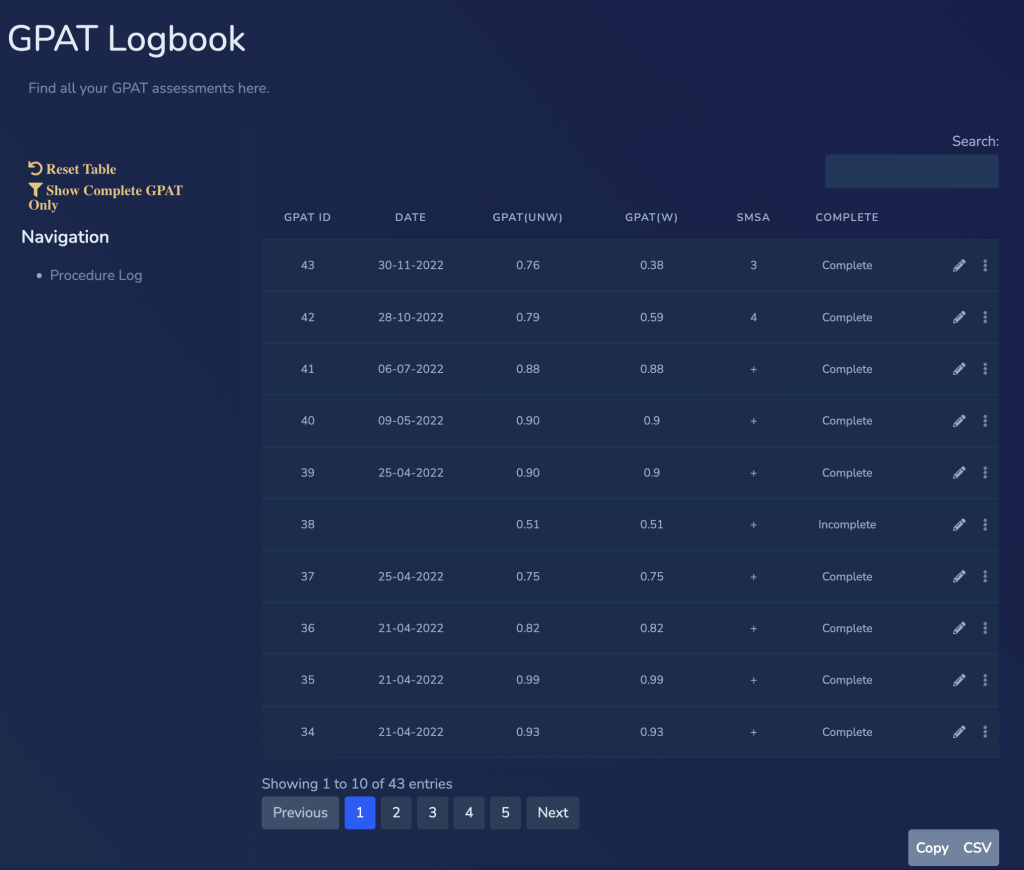The width and height of the screenshot is (1024, 870).
Task: Go to page 4 of the table
Action: pyautogui.click(x=469, y=813)
